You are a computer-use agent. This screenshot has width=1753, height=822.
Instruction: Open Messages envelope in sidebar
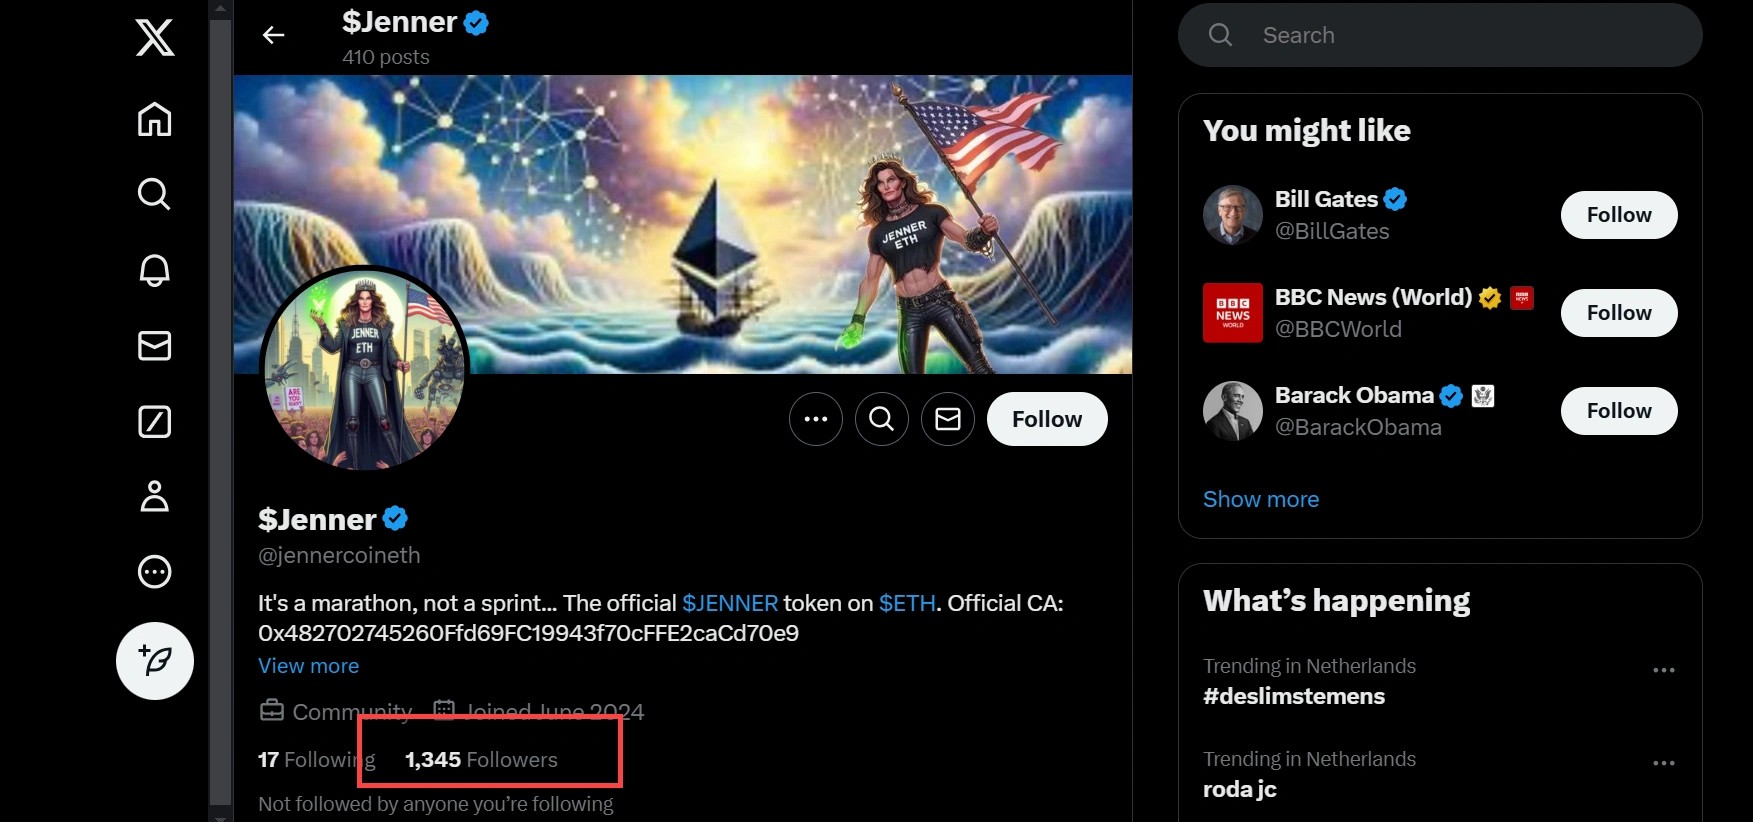155,346
